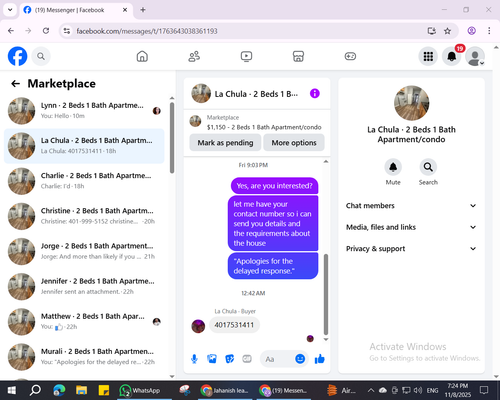Screen dimensions: 500x400
Task: Open Facebook search magnifier icon
Action: tap(41, 56)
